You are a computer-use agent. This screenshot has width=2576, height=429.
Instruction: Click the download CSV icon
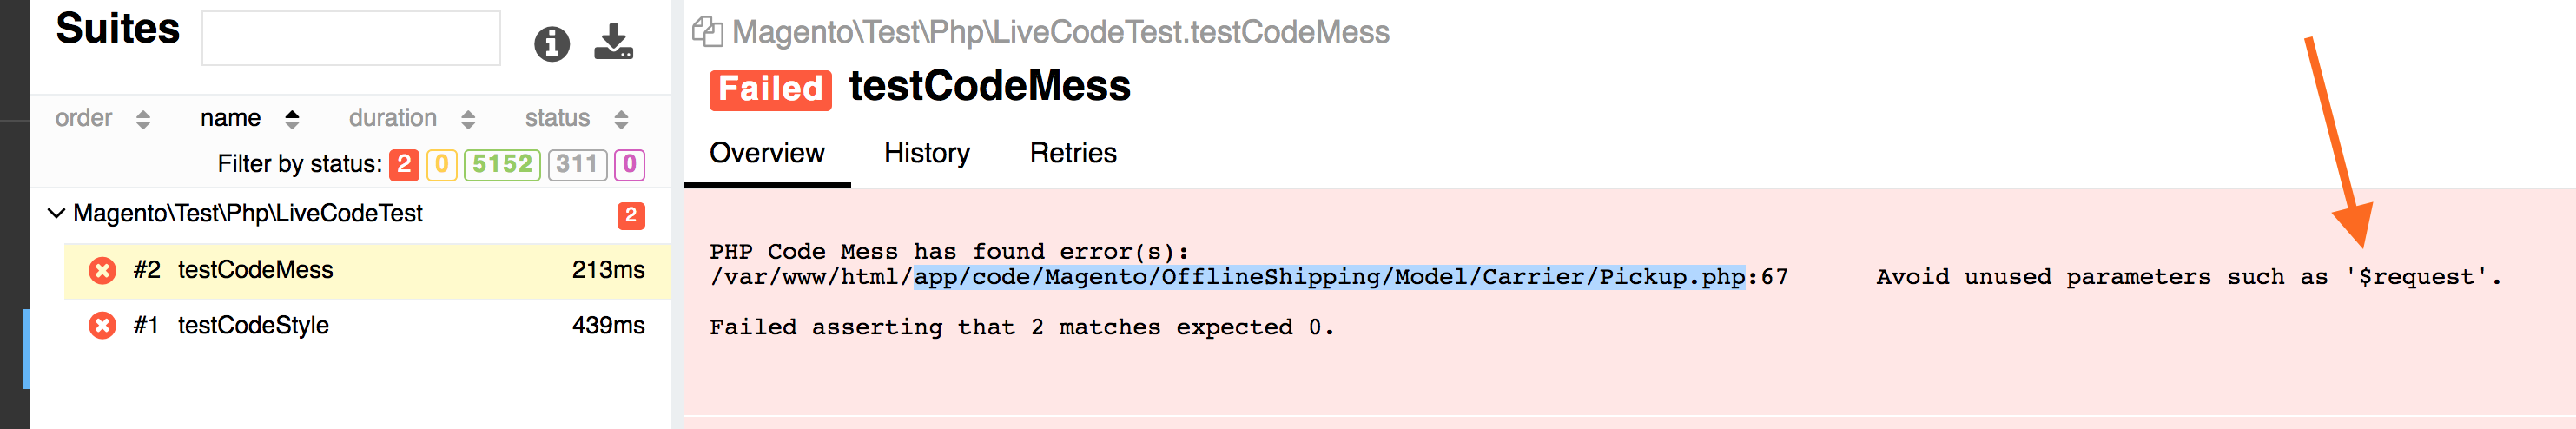[613, 42]
